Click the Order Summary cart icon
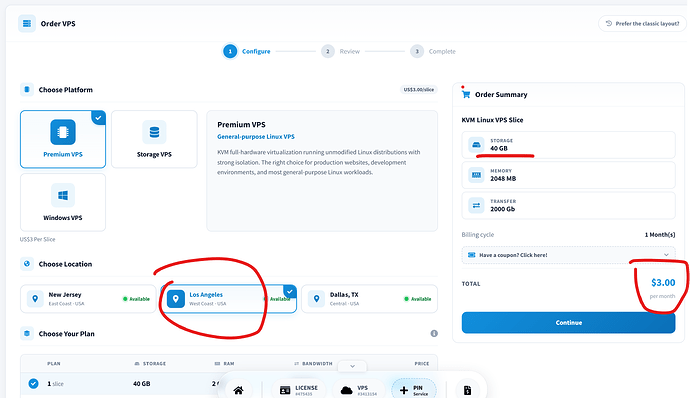Screen dimensions: 690x398 click(466, 94)
